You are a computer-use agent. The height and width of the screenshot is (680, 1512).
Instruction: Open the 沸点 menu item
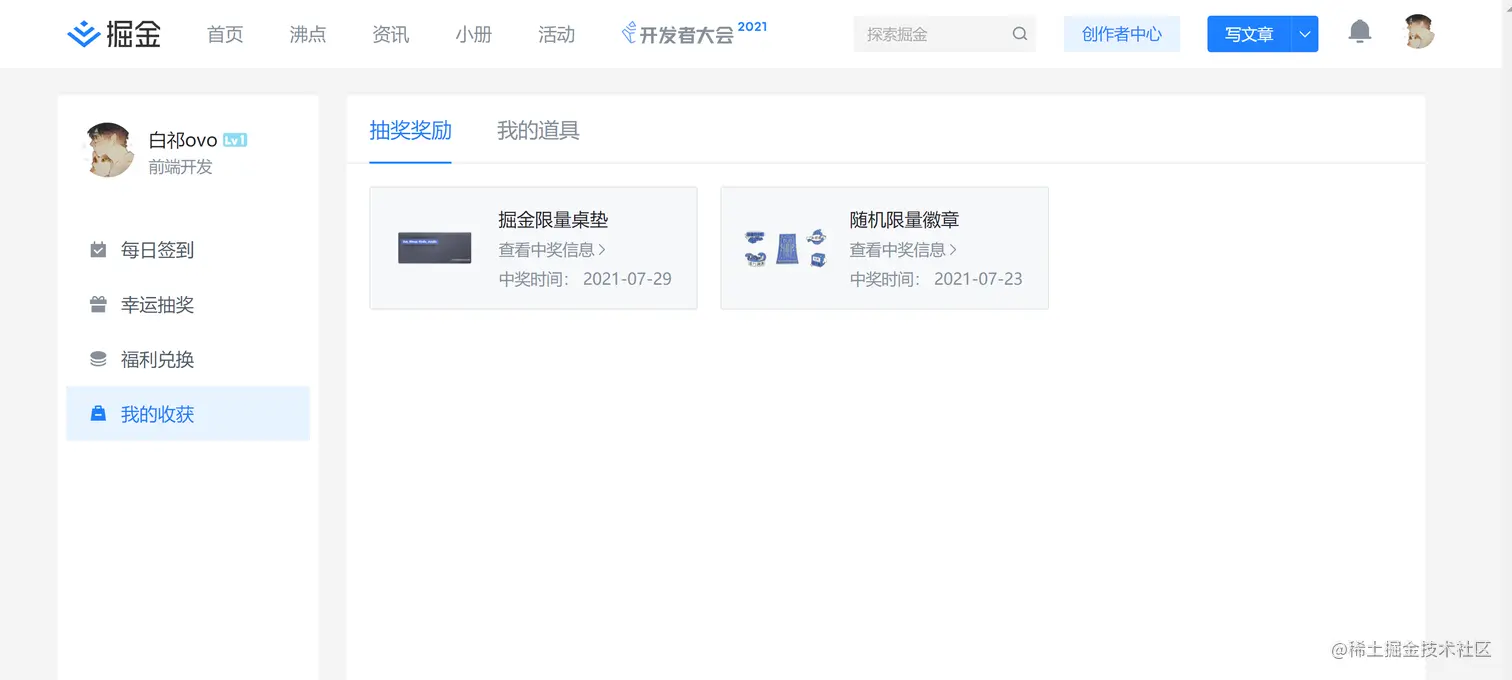tap(307, 34)
